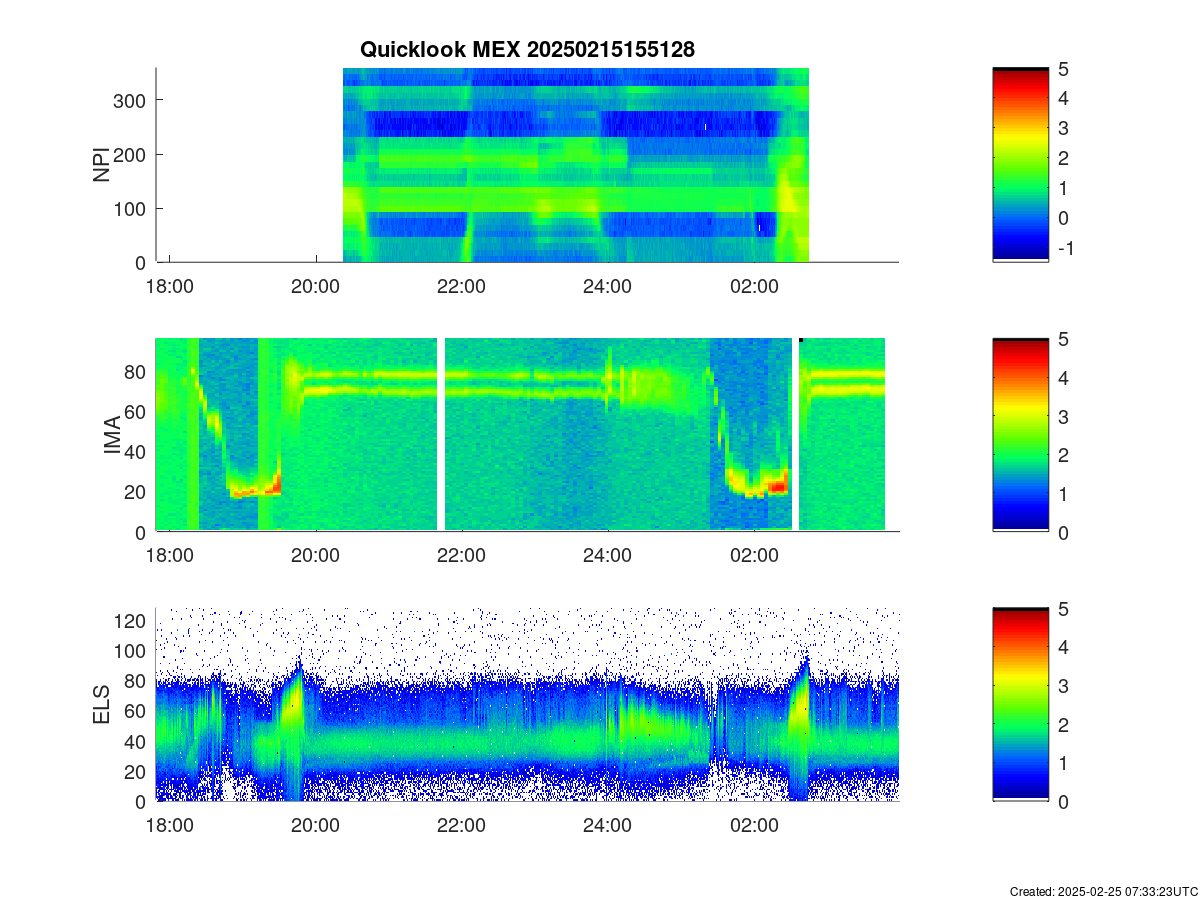This screenshot has width=1200, height=900.
Task: Click the 80 tick on IMA y-axis
Action: click(x=134, y=371)
